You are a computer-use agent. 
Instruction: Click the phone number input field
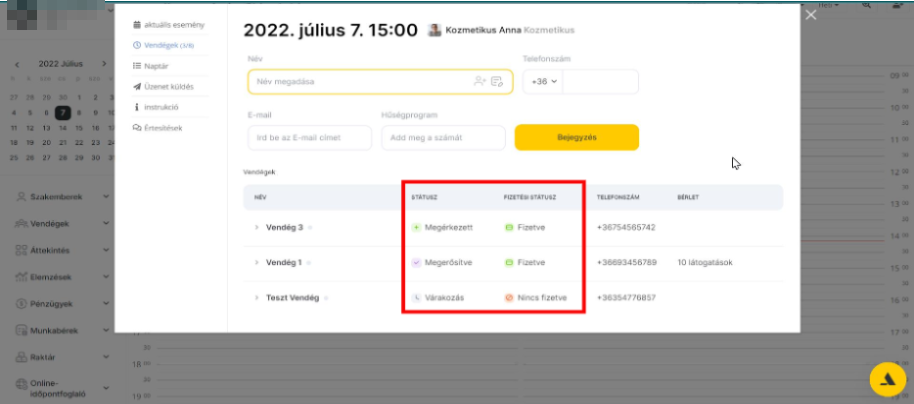(600, 82)
